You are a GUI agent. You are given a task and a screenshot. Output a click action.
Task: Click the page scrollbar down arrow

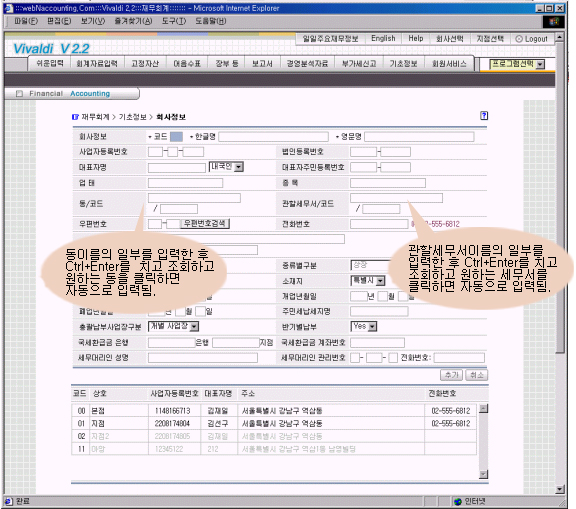pos(560,489)
